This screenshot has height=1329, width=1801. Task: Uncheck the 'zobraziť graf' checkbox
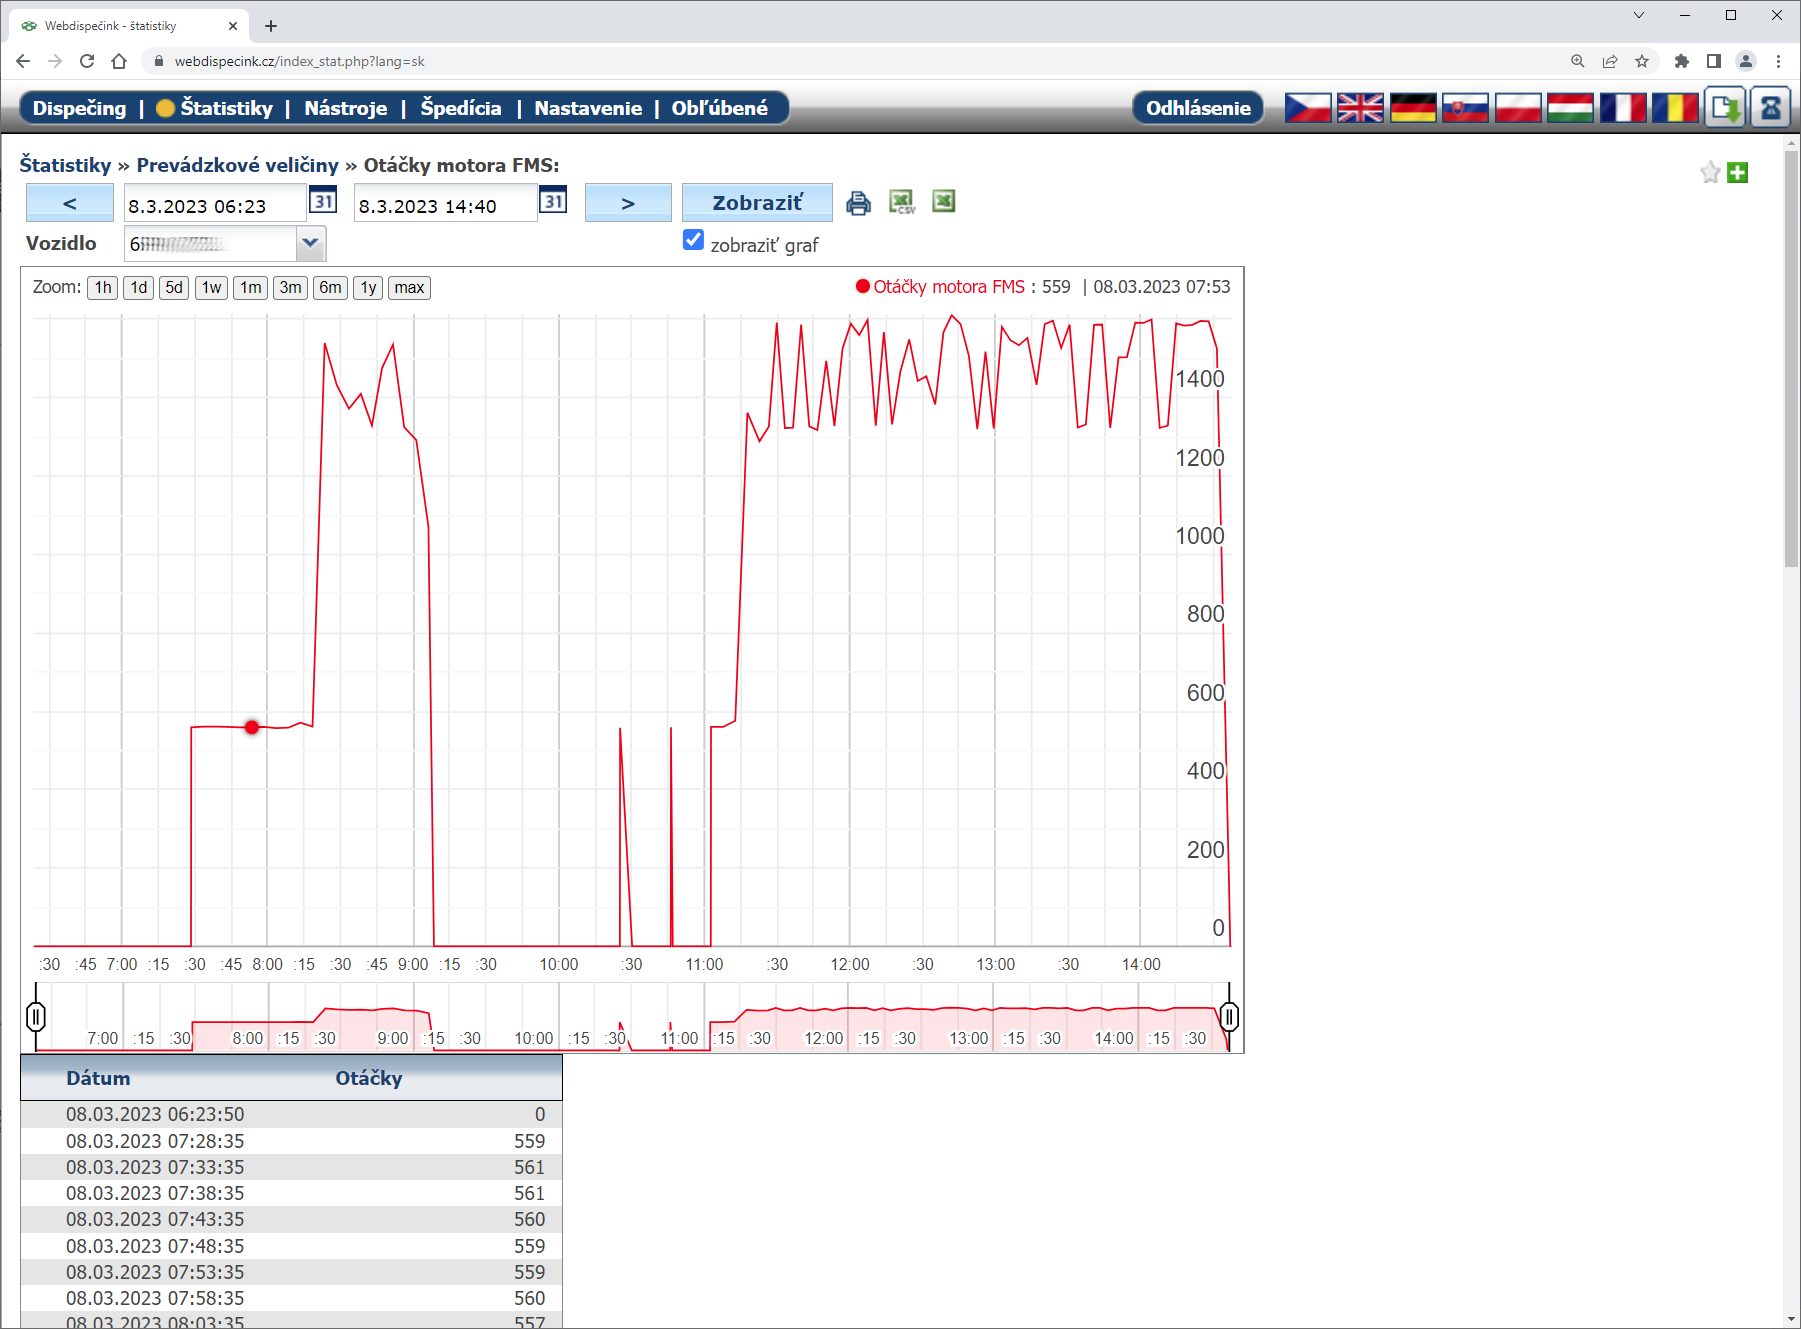[x=693, y=240]
